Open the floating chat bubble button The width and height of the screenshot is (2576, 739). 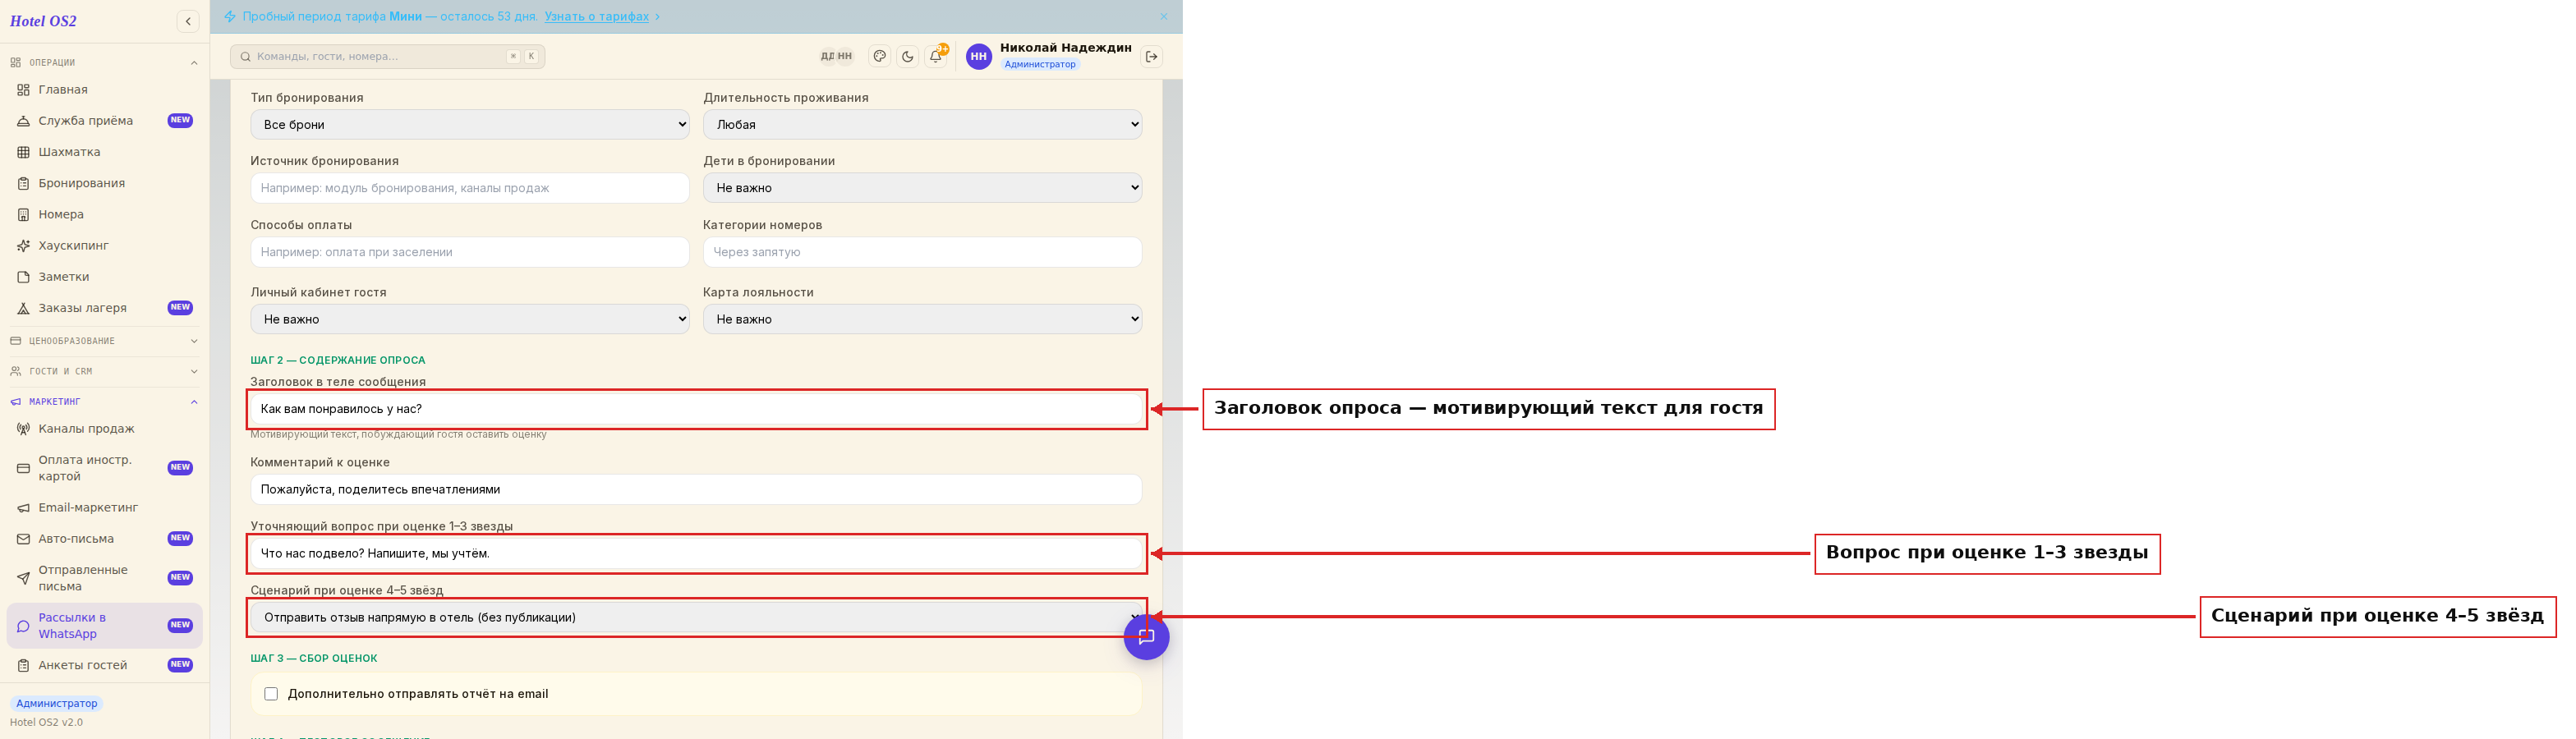coord(1146,637)
